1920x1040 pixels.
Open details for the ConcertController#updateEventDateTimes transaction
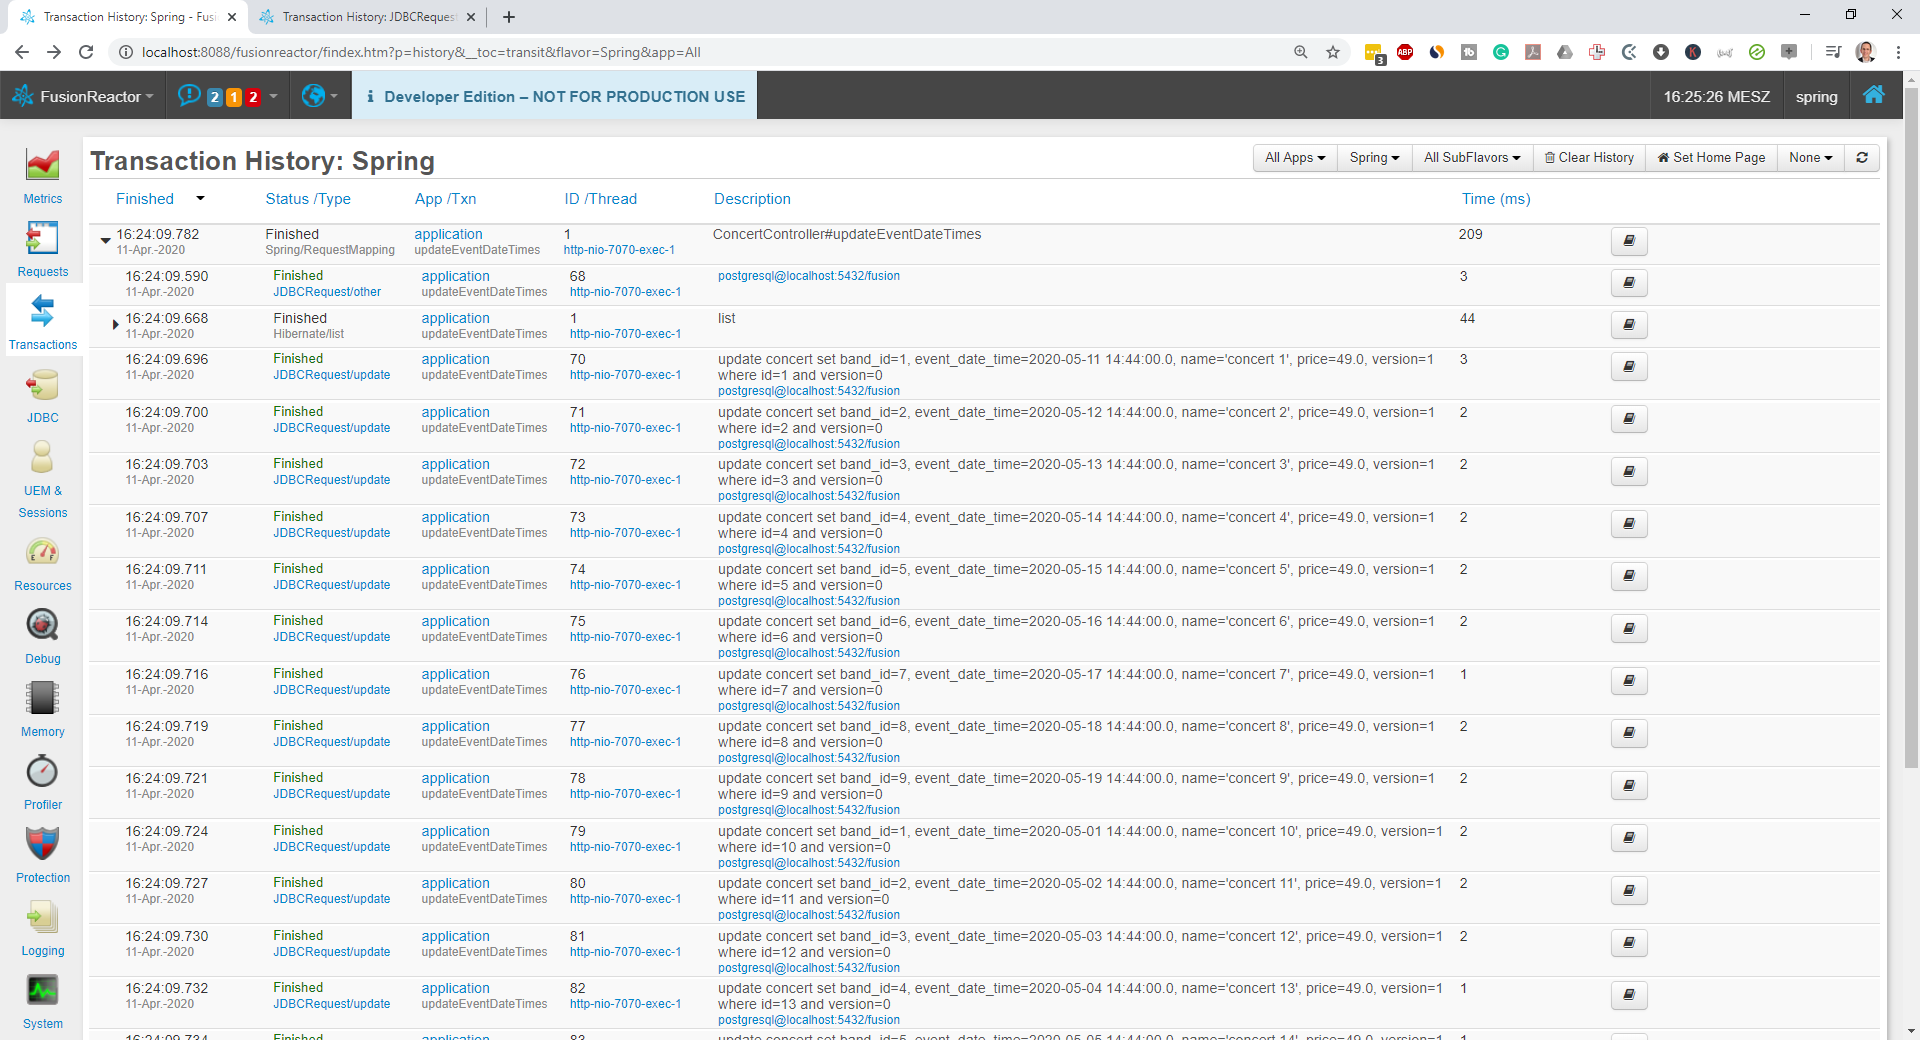point(1628,241)
